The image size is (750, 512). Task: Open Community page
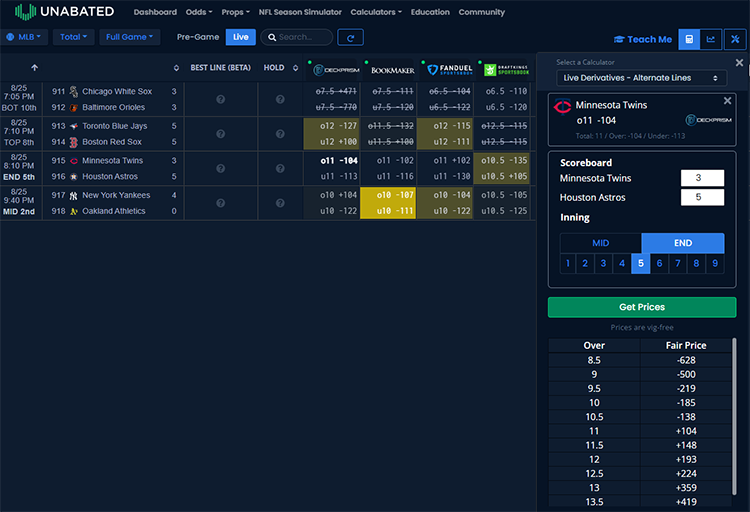(x=482, y=12)
